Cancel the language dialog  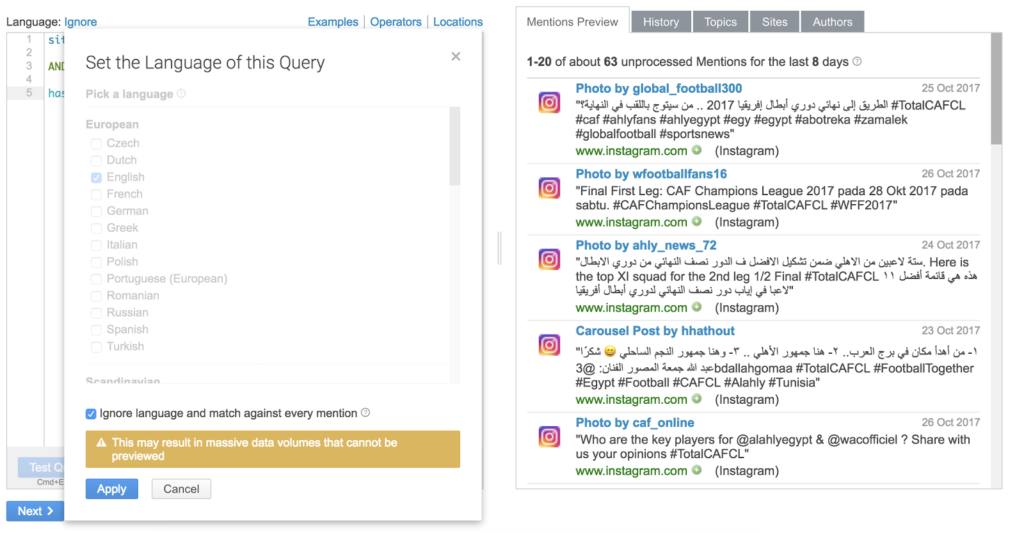[181, 489]
